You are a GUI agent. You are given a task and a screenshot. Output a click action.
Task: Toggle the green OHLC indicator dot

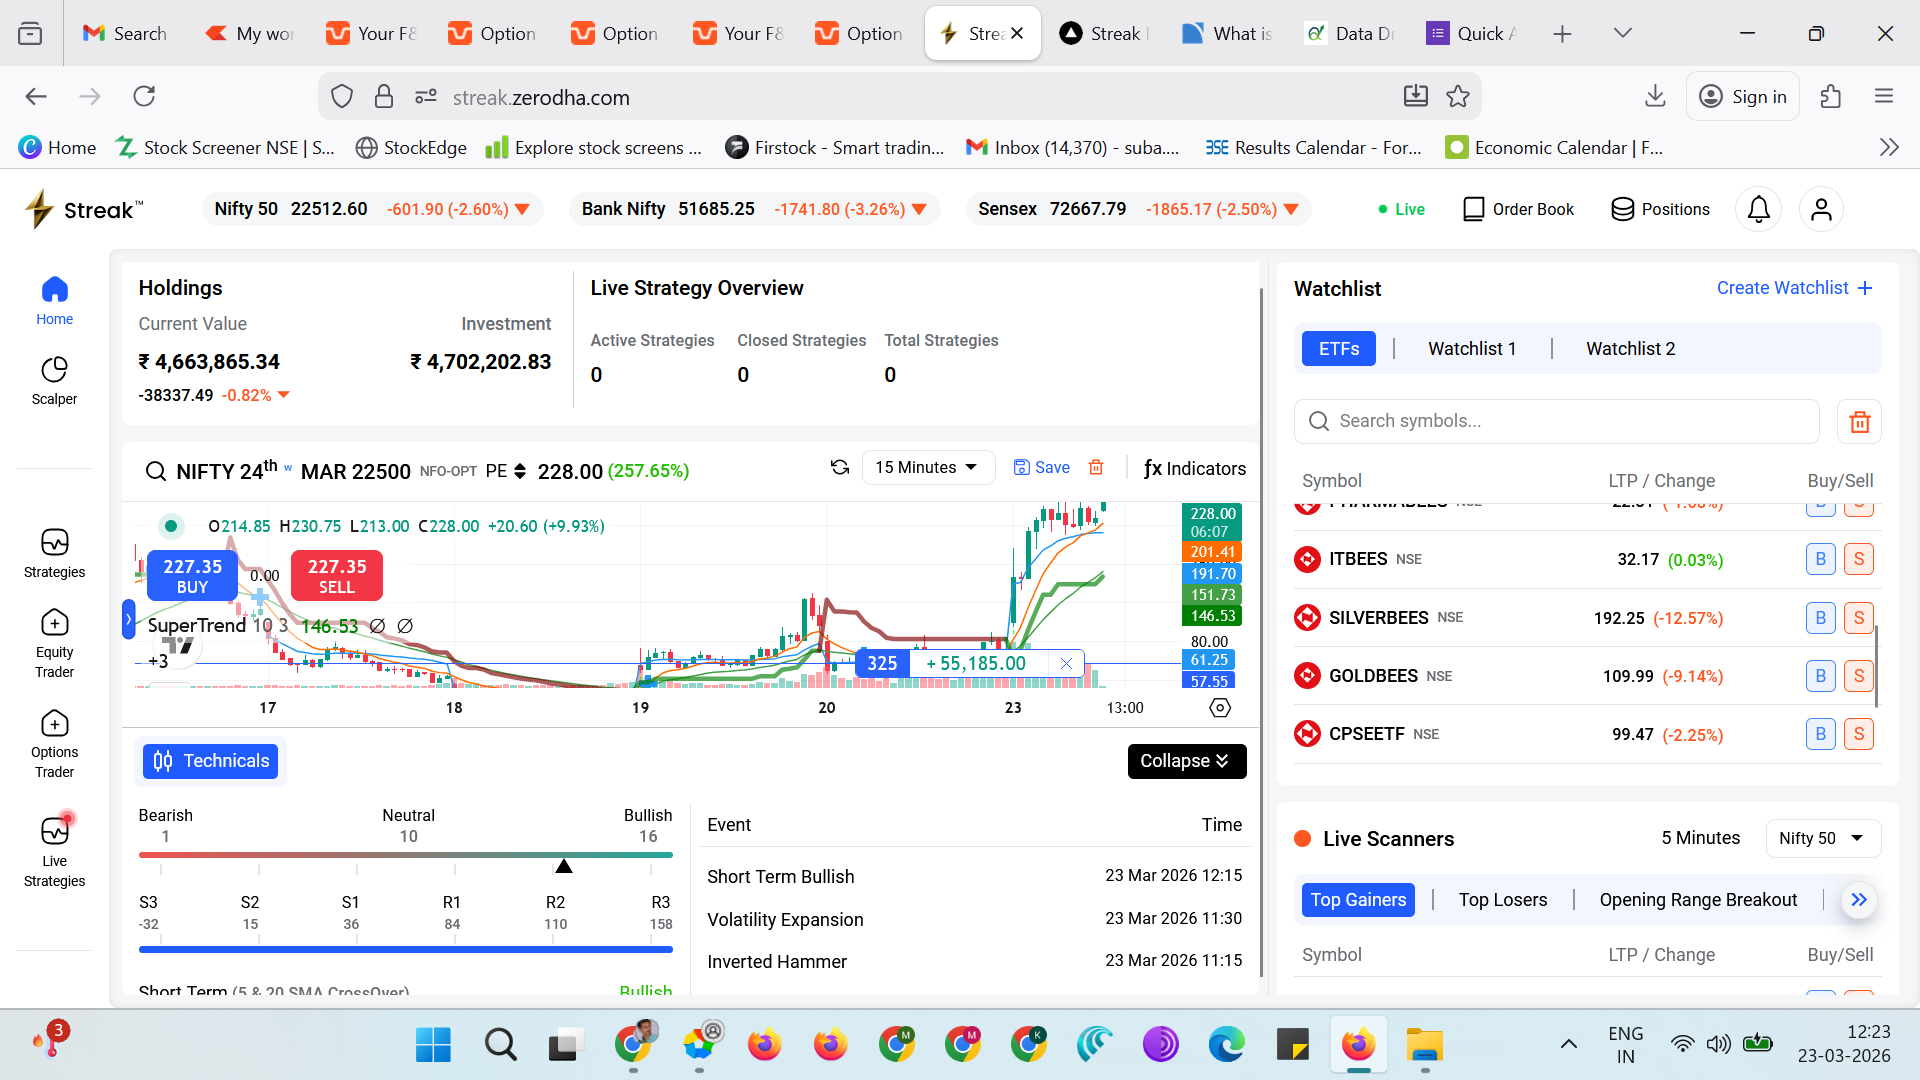point(171,526)
